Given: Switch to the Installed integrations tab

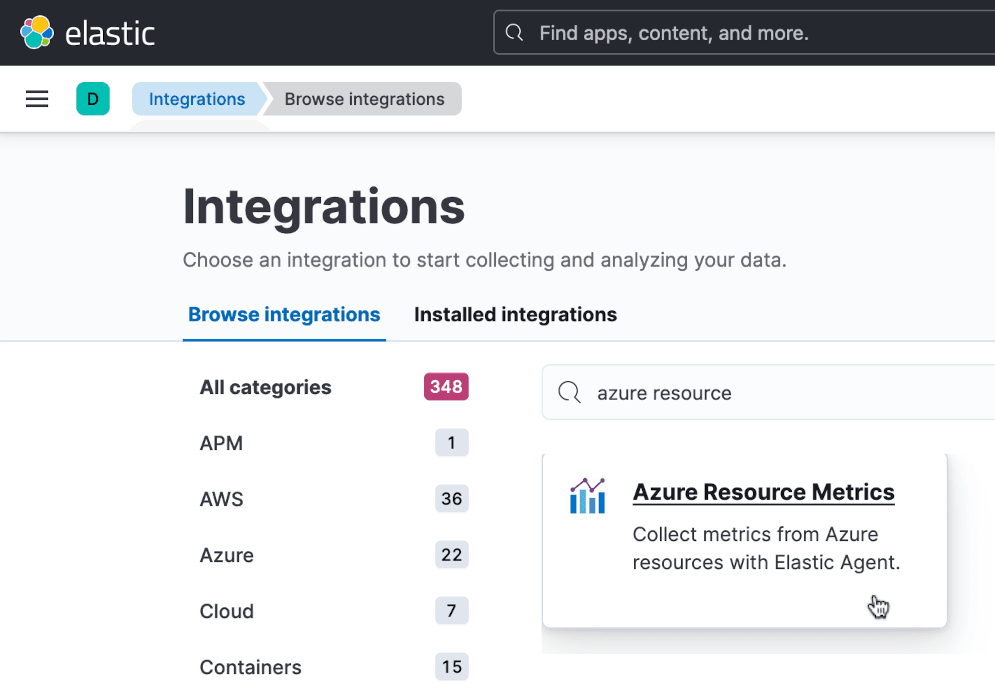Looking at the screenshot, I should [x=515, y=315].
